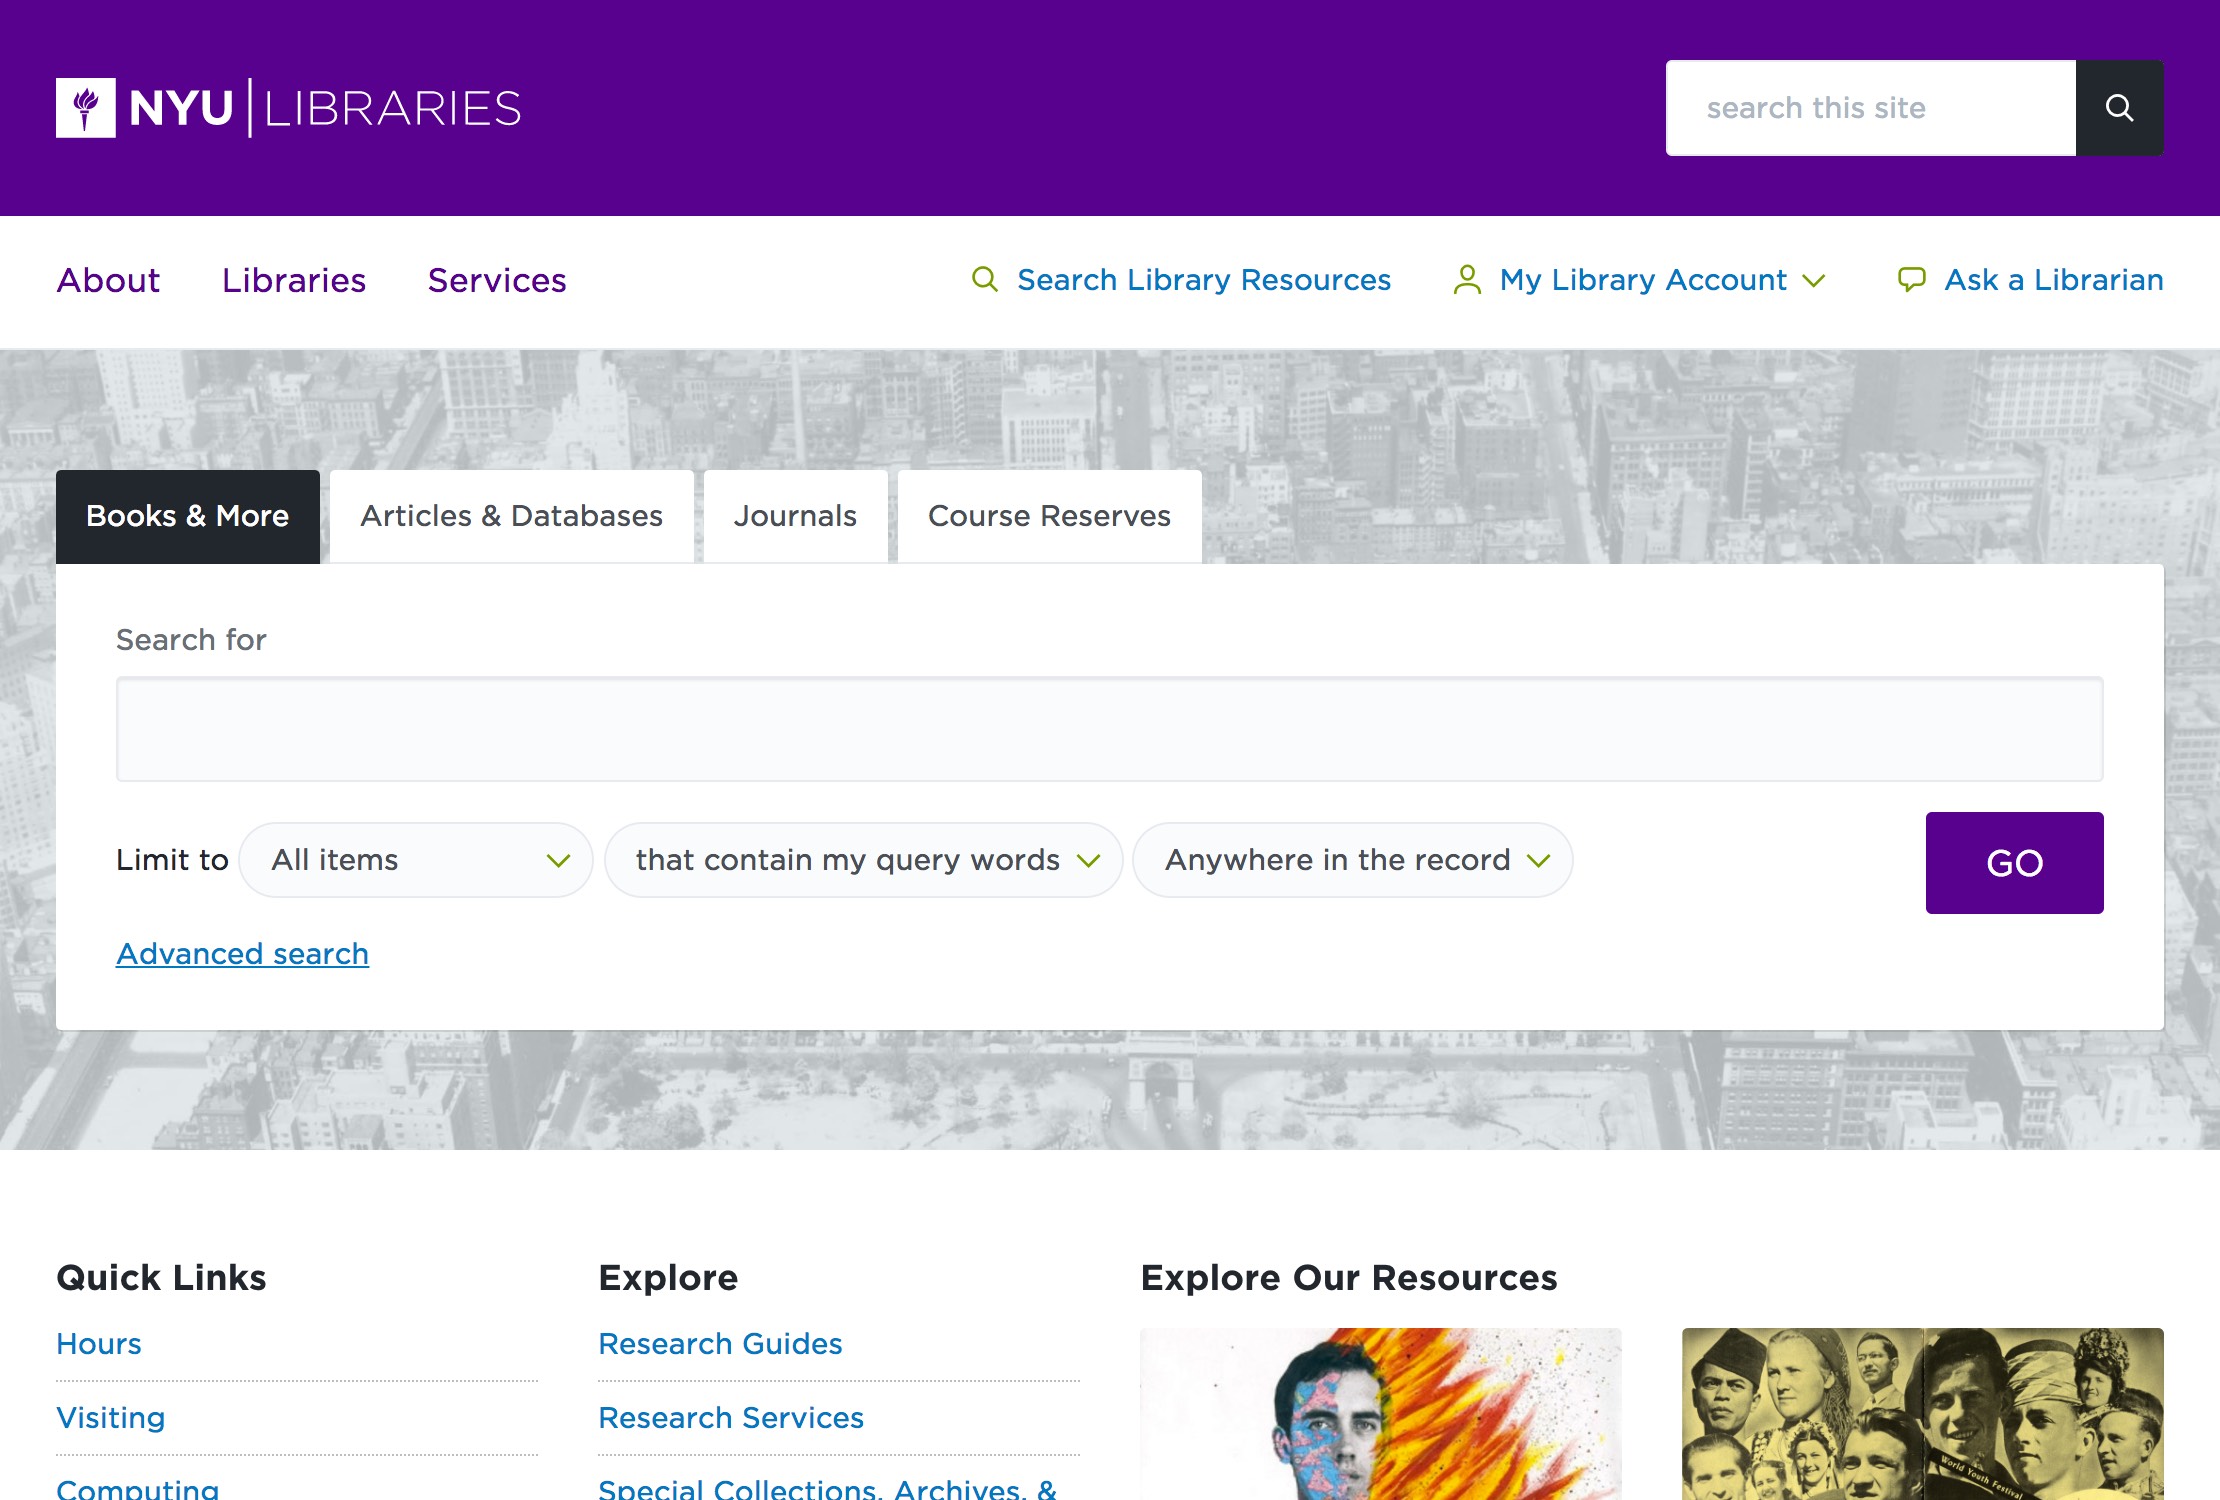Click the Ask a Librarian chat bubble icon

(1911, 280)
